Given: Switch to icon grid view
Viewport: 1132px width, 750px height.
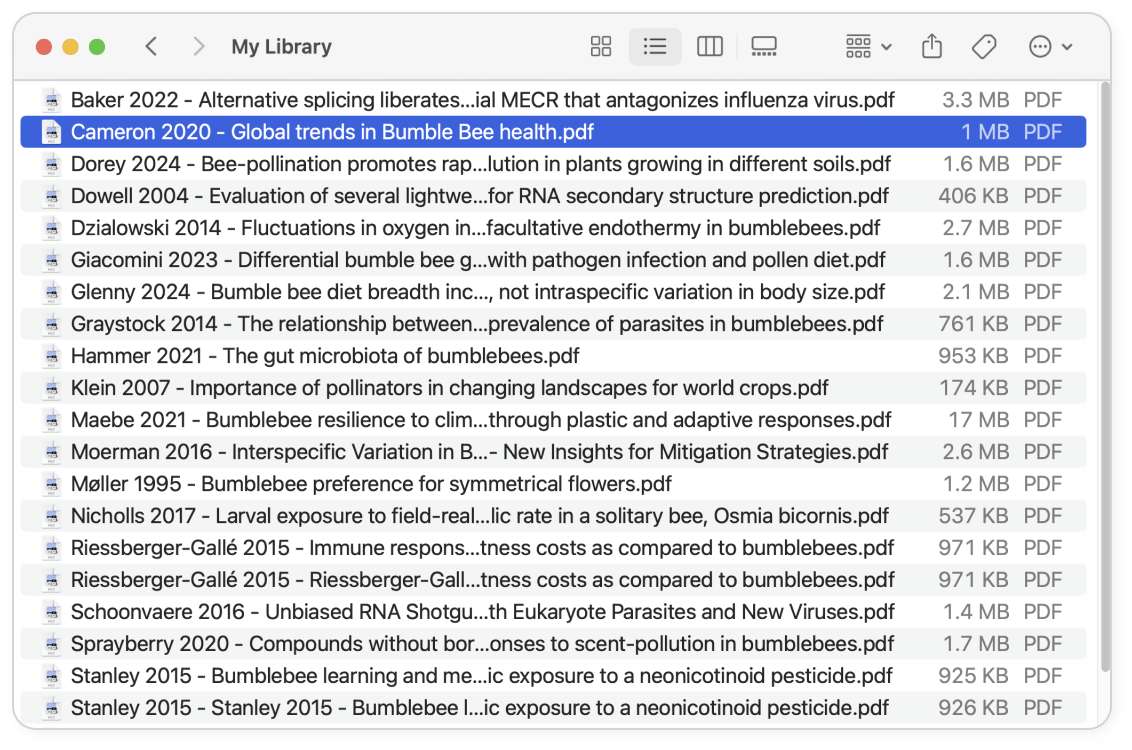Looking at the screenshot, I should pos(601,47).
